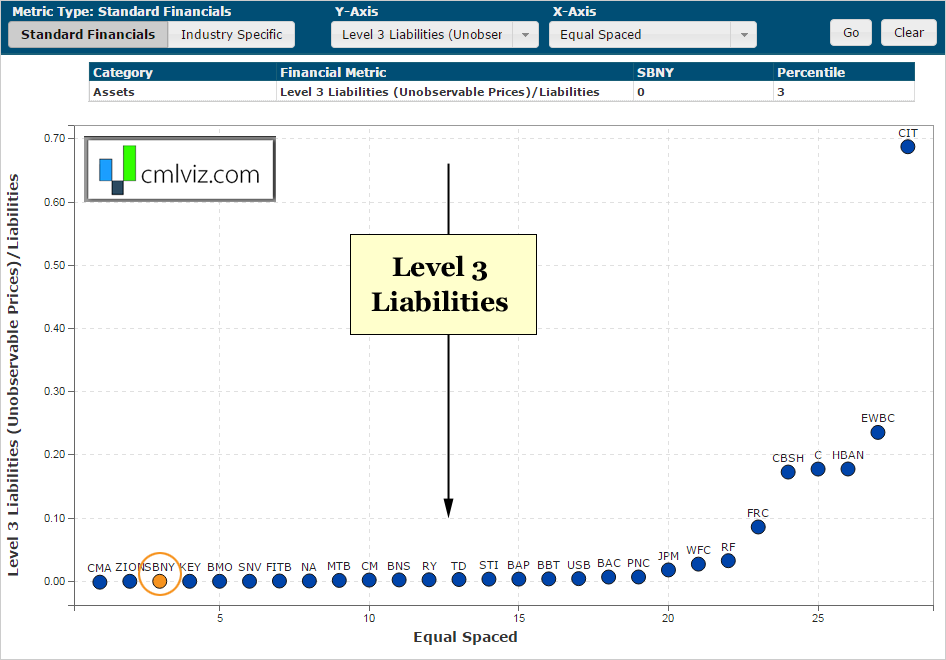Switch to Industry Specific metric type
The image size is (946, 660).
tap(231, 34)
